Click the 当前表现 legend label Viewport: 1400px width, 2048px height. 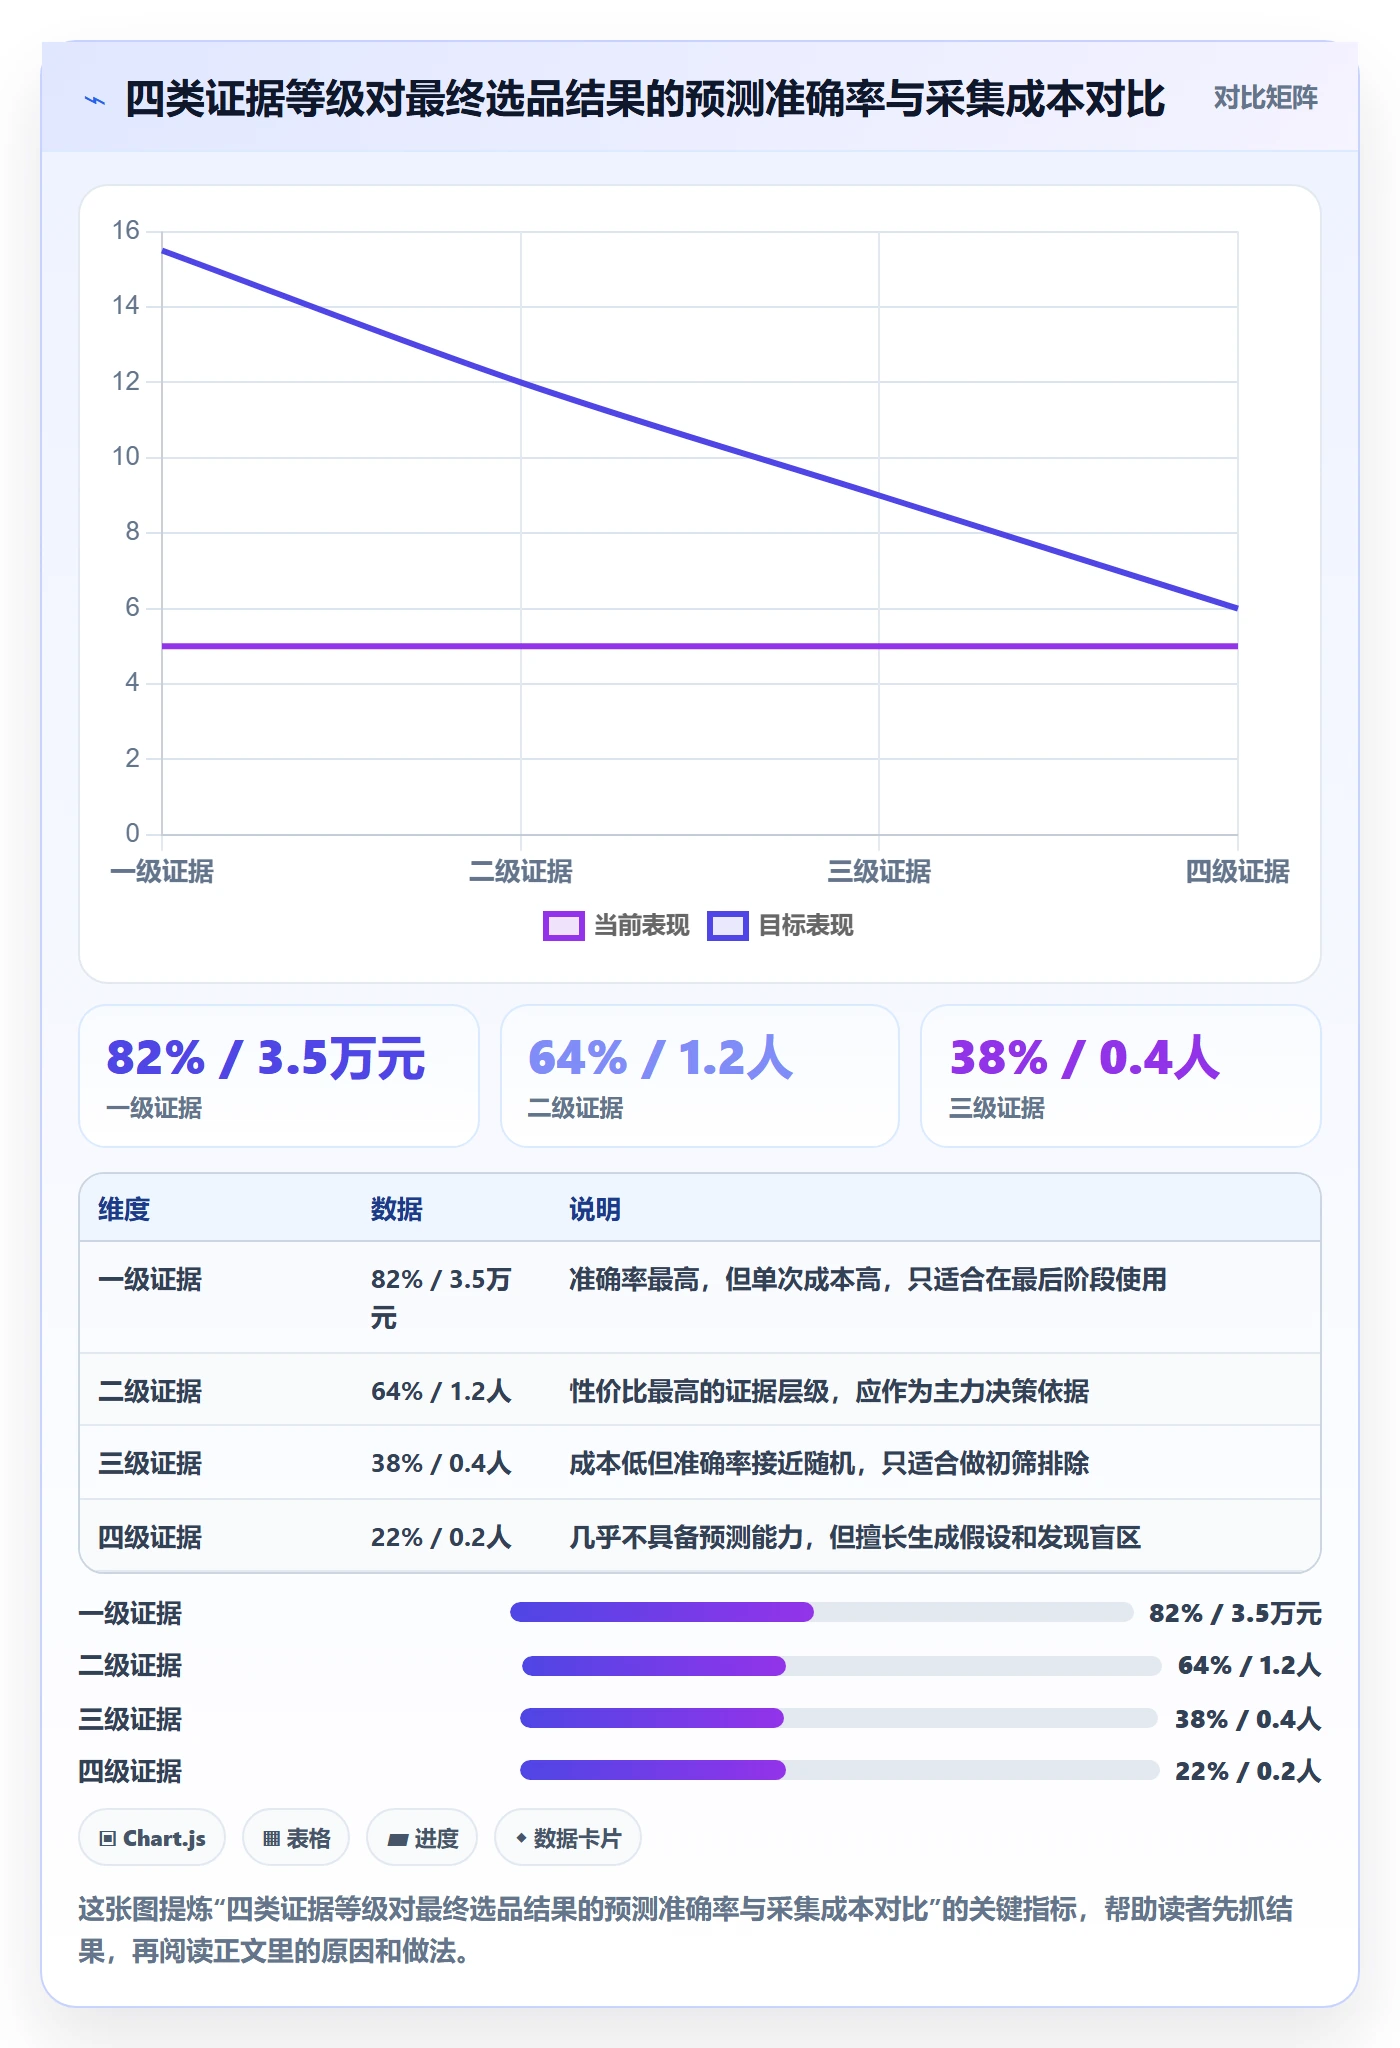point(642,926)
